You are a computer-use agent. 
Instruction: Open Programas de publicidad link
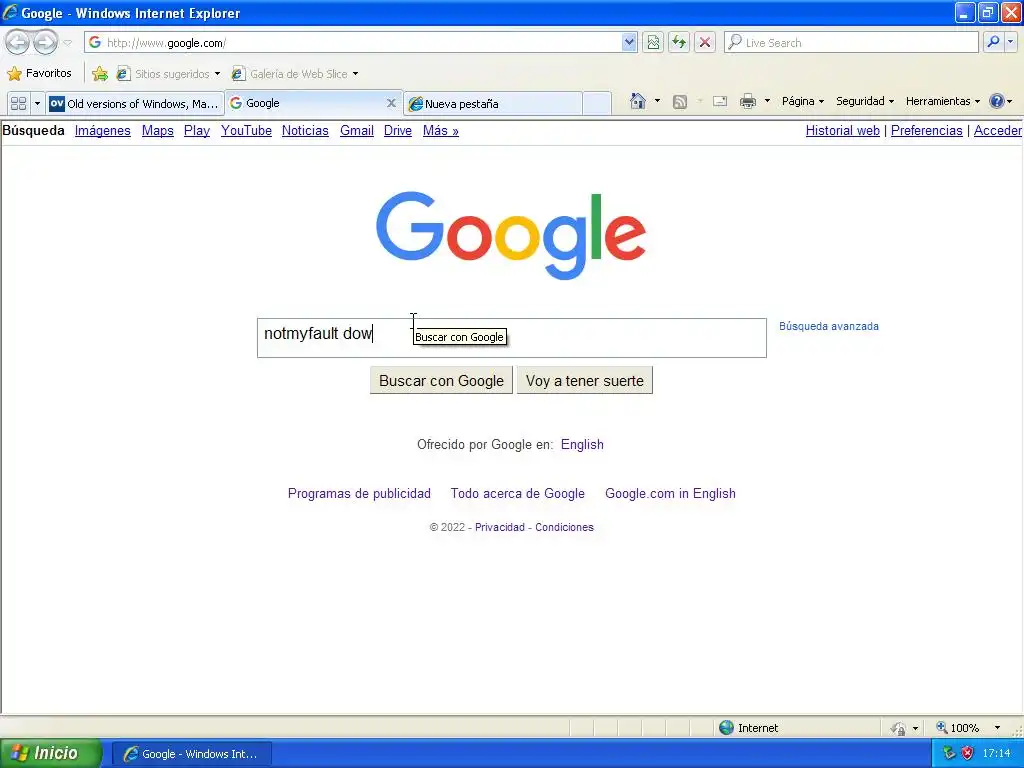[x=359, y=494]
